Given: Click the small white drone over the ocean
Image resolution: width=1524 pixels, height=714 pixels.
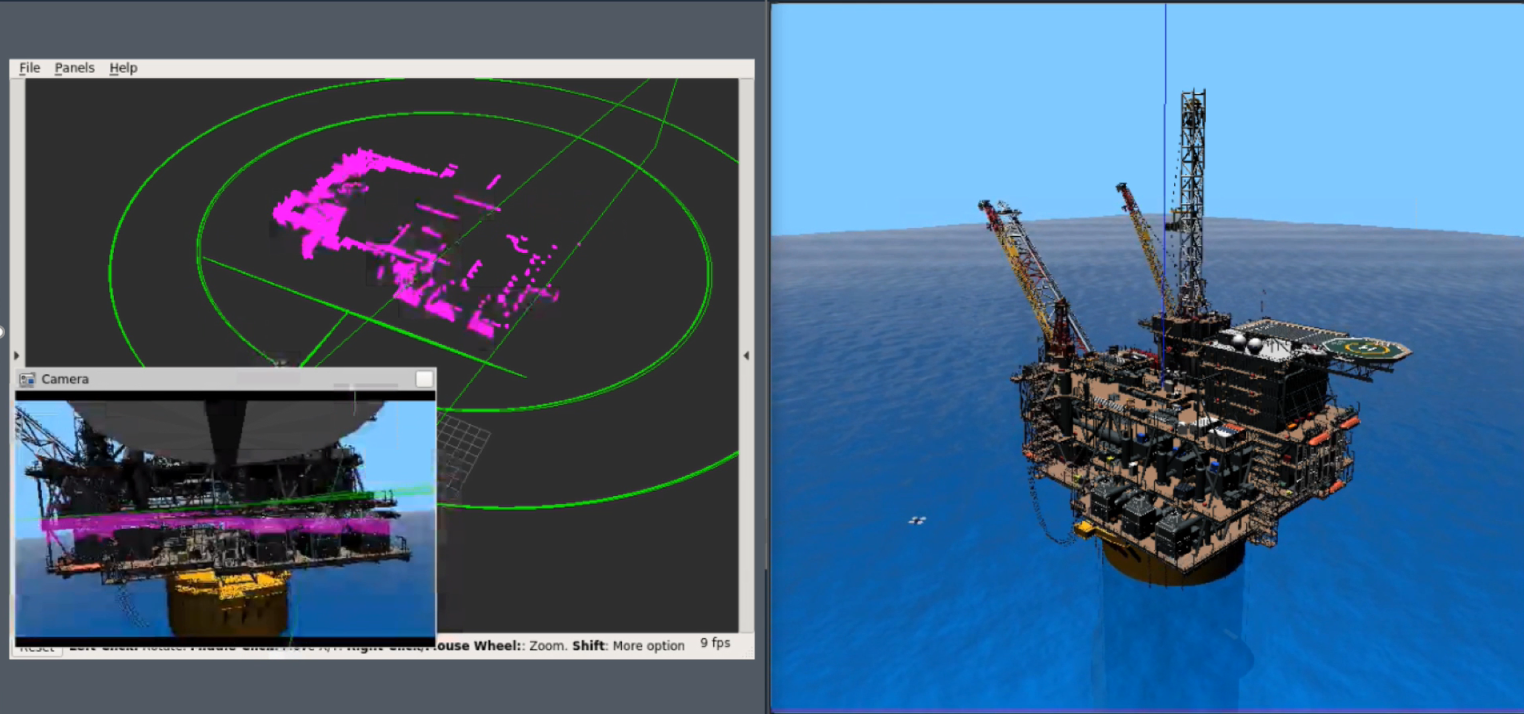Looking at the screenshot, I should click(916, 520).
